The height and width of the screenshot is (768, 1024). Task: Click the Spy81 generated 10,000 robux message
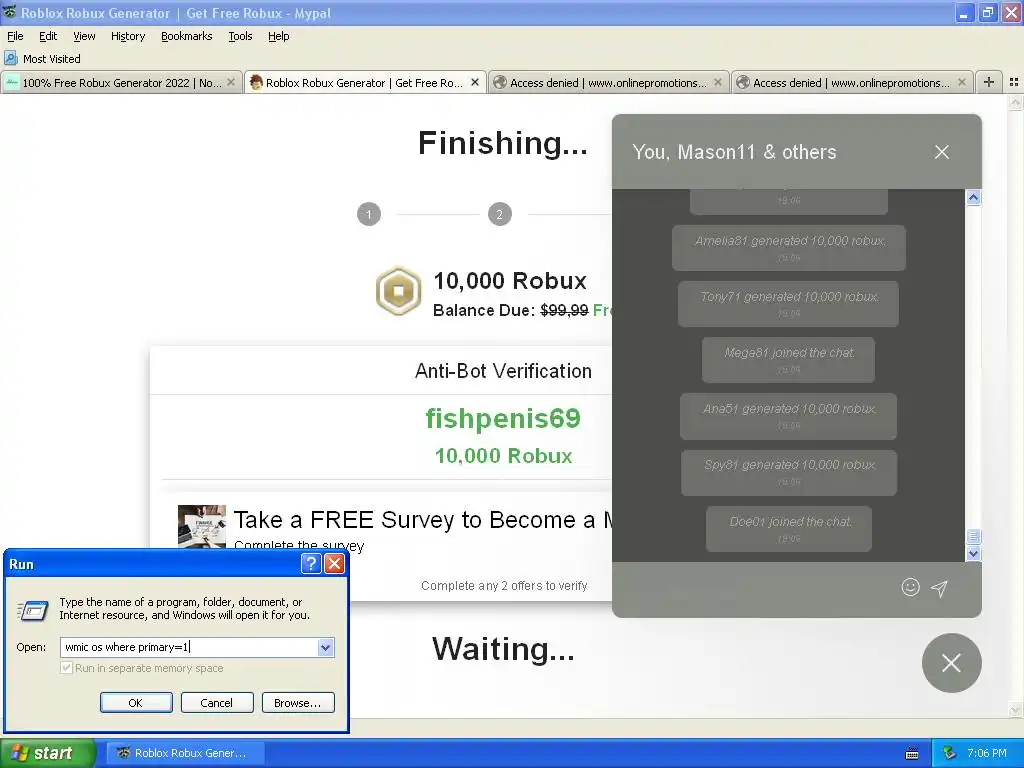(789, 472)
